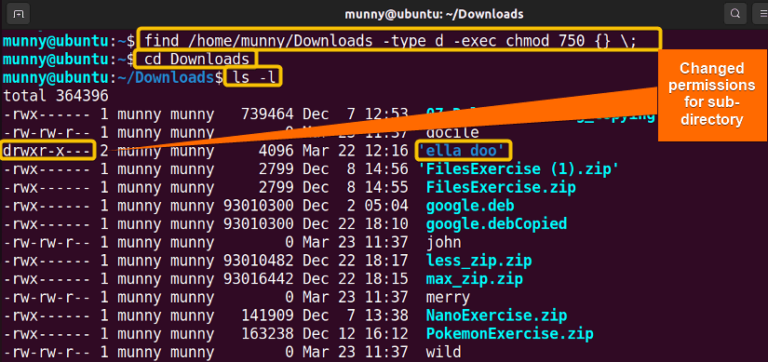
Task: Click the file named merry
Action: [x=448, y=297]
